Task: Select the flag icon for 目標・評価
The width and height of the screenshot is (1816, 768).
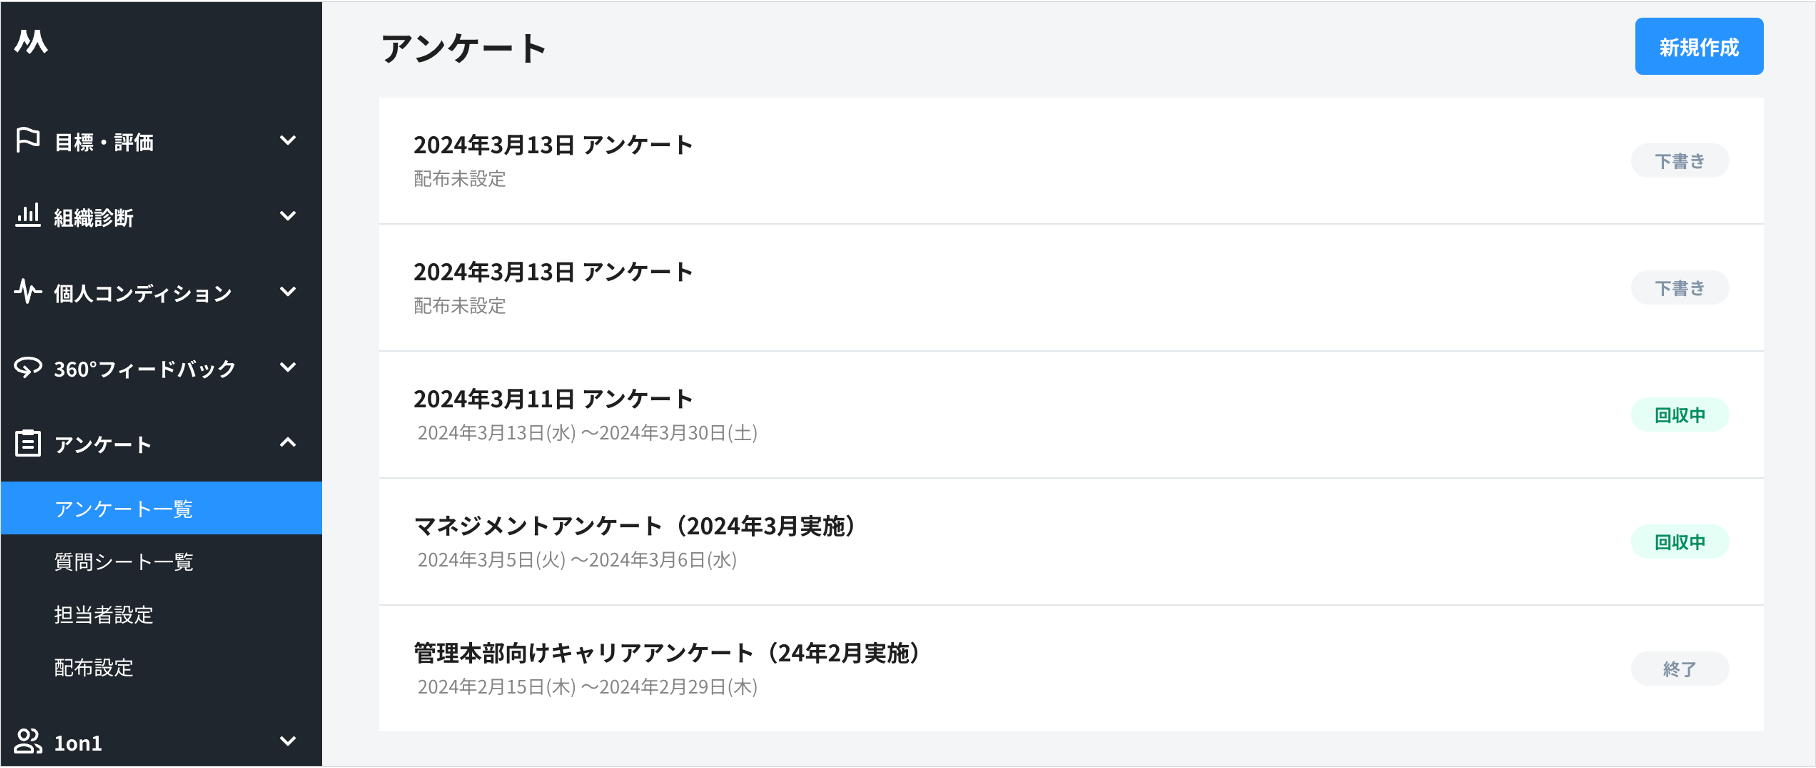Action: (x=27, y=141)
